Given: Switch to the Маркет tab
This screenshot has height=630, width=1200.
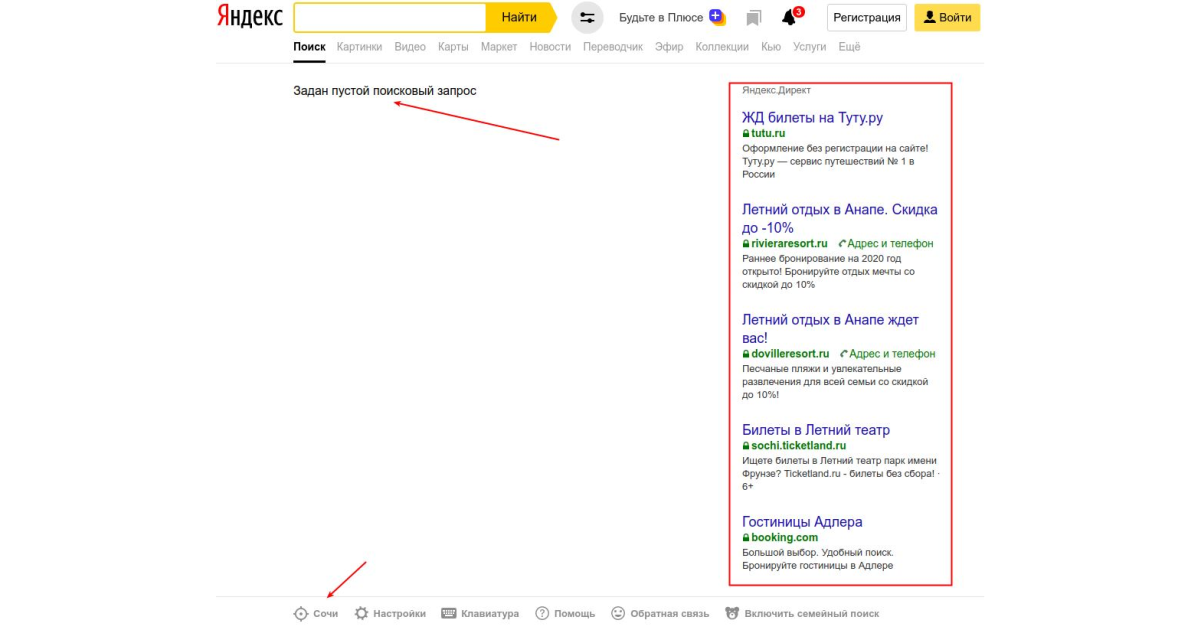Looking at the screenshot, I should [499, 47].
